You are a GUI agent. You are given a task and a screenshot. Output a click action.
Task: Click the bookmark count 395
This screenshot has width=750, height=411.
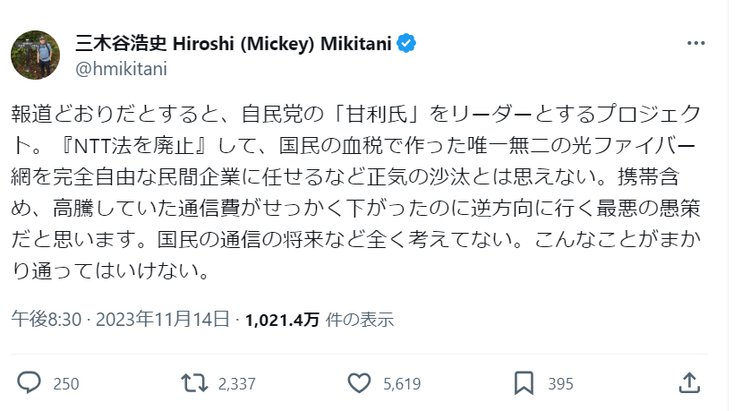click(561, 383)
